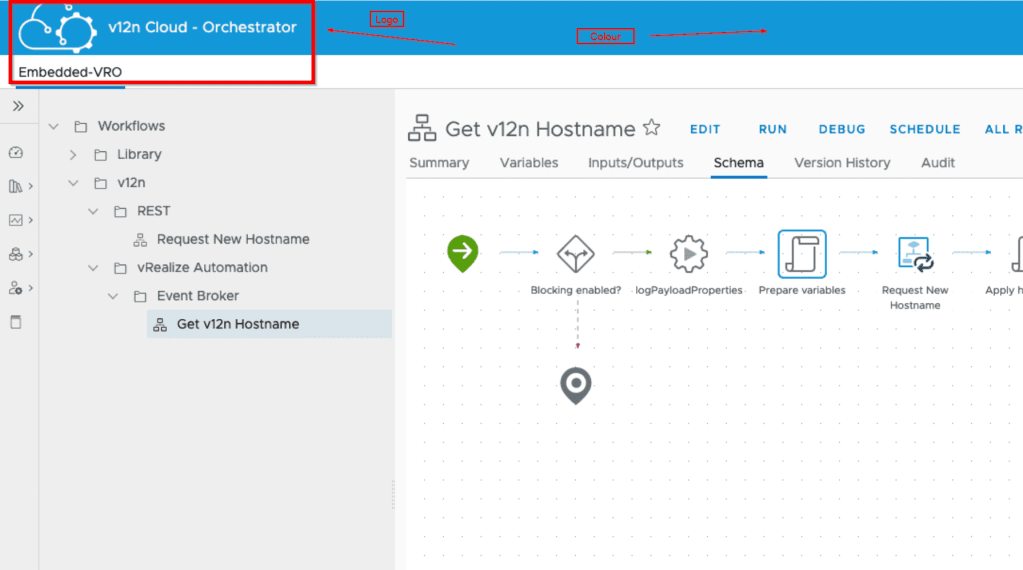Click the RUN button
This screenshot has height=570, width=1023.
tap(772, 130)
